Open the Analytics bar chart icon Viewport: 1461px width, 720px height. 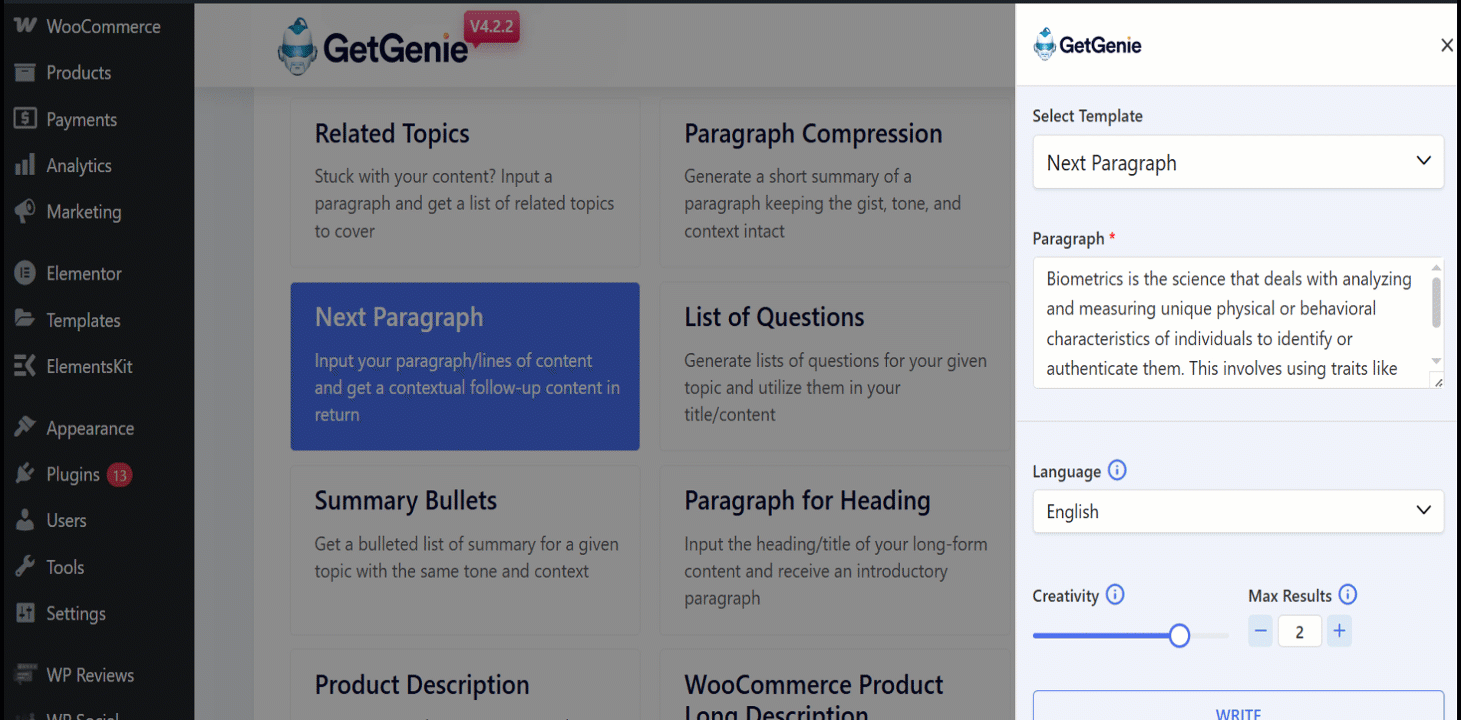tap(26, 166)
